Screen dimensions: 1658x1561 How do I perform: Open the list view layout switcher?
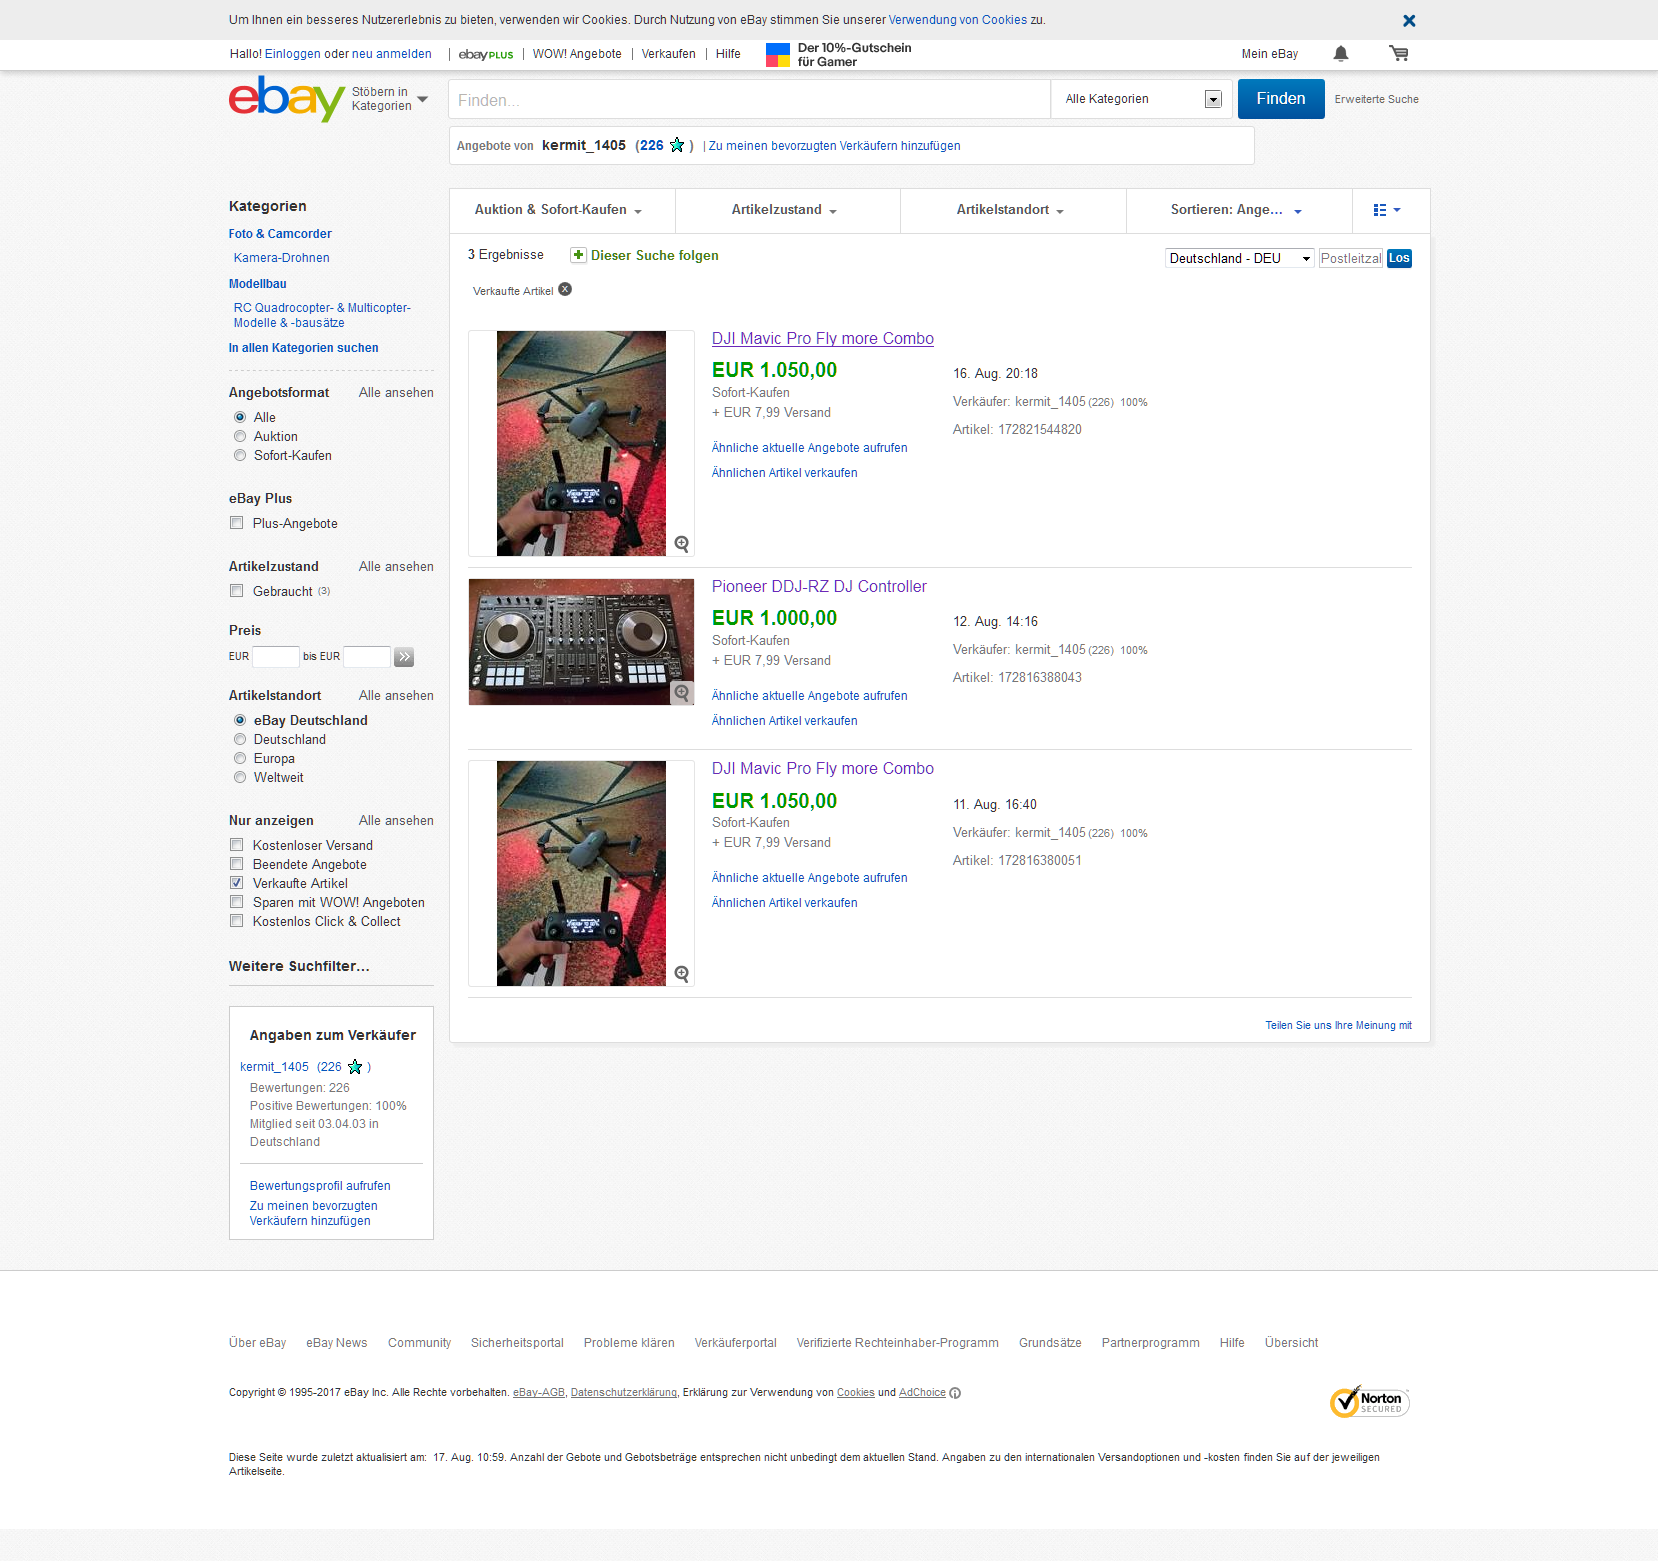pyautogui.click(x=1388, y=210)
